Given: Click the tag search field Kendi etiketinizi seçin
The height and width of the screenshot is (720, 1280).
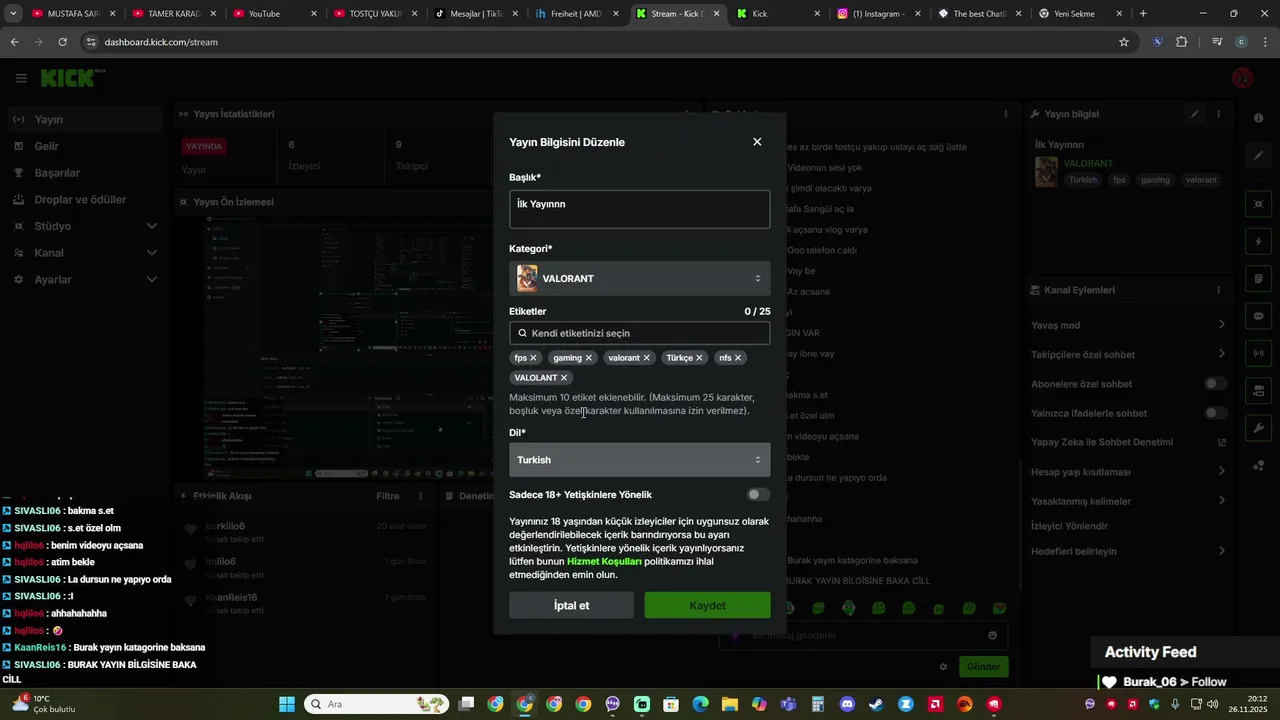Looking at the screenshot, I should coord(639,333).
